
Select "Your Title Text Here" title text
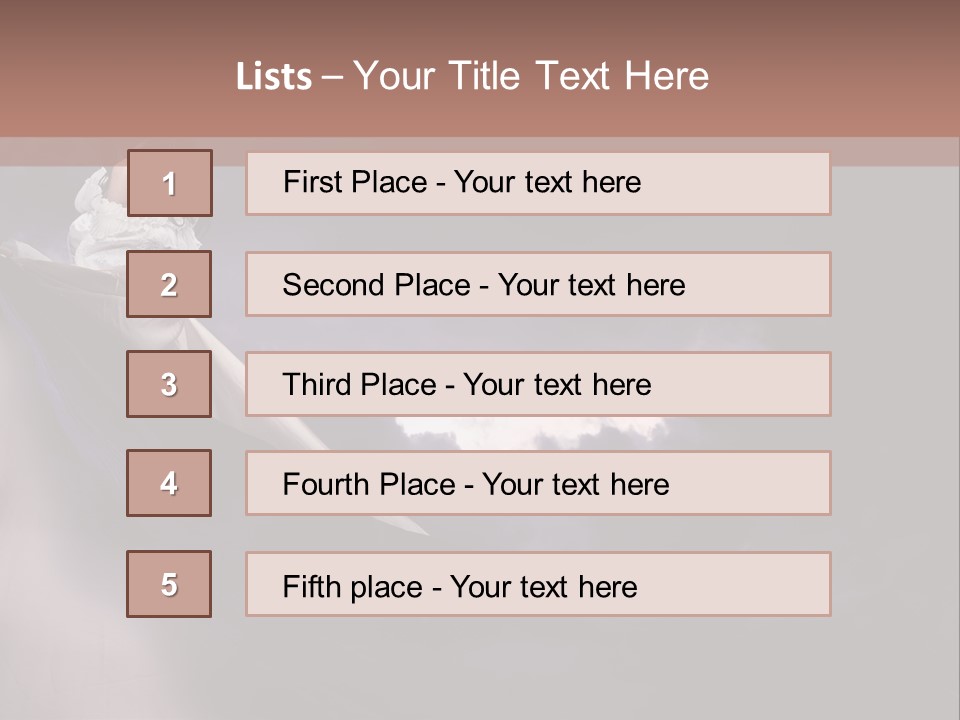(531, 77)
